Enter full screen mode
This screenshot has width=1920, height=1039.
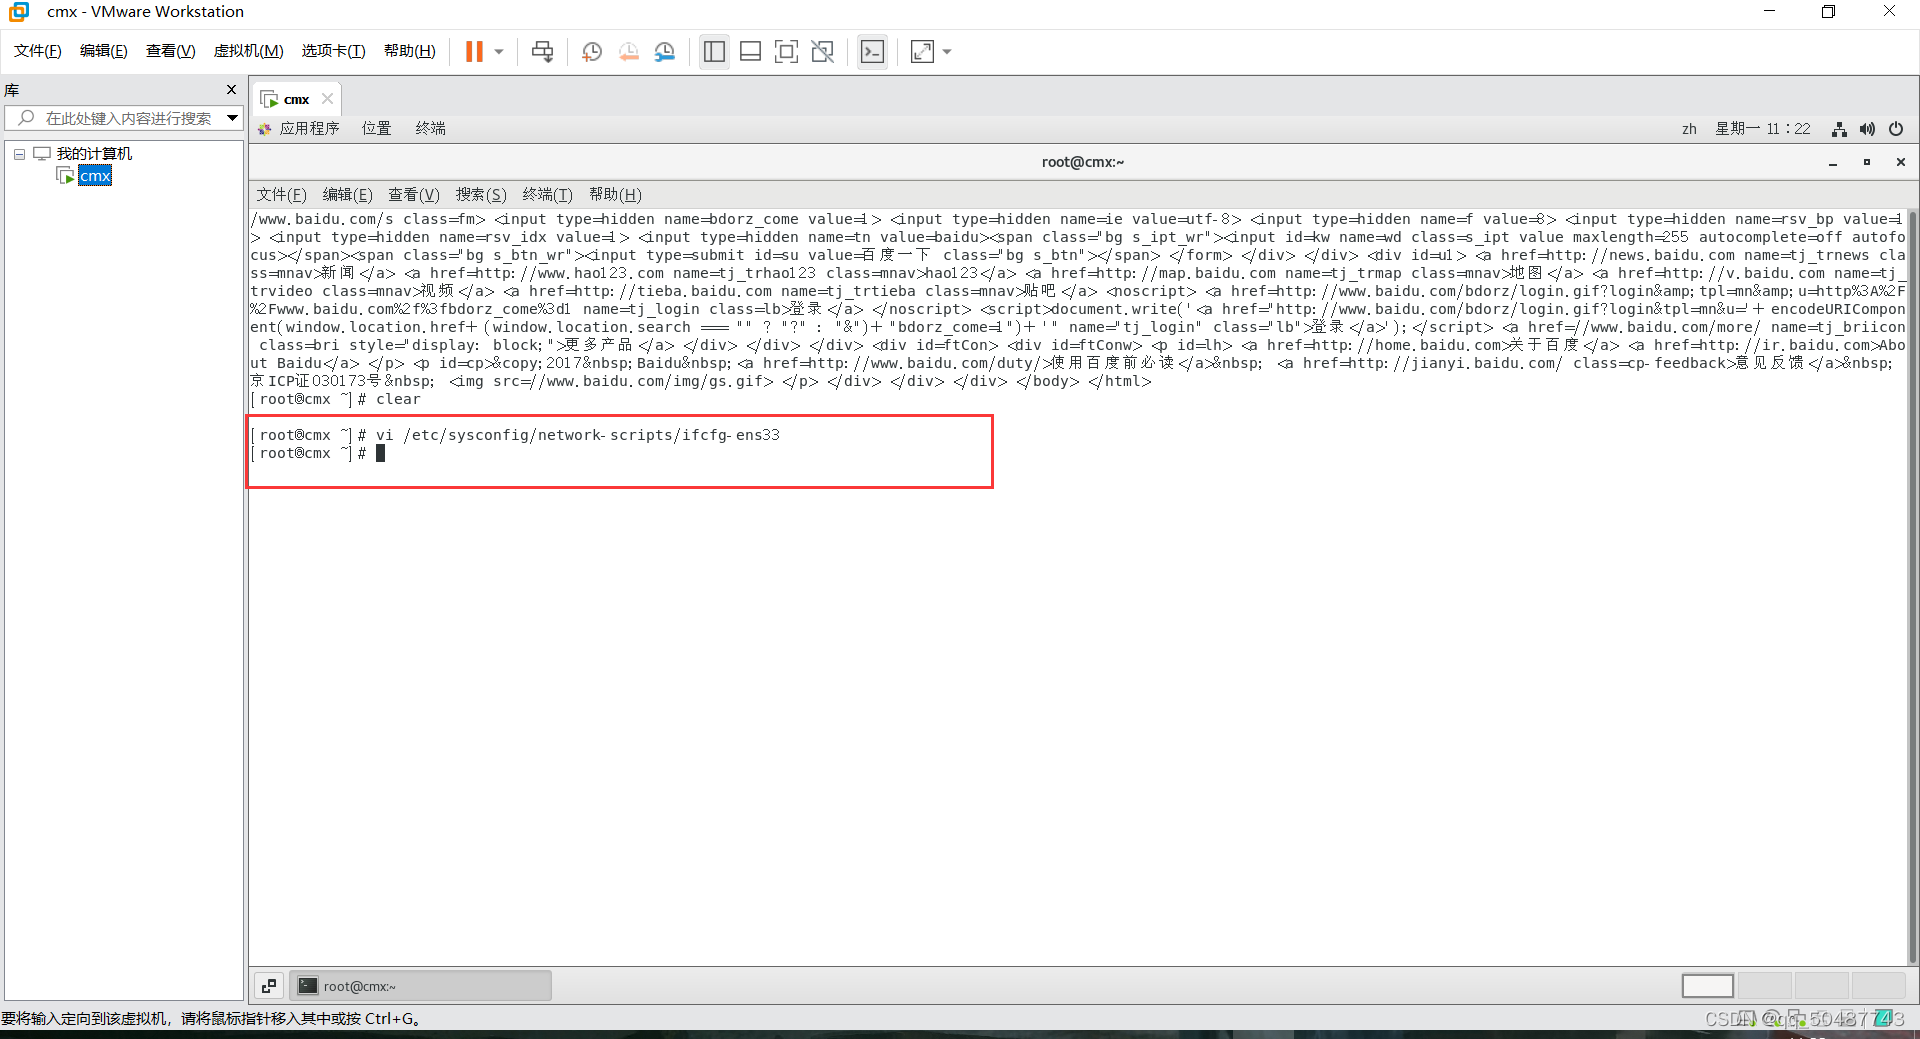point(787,52)
